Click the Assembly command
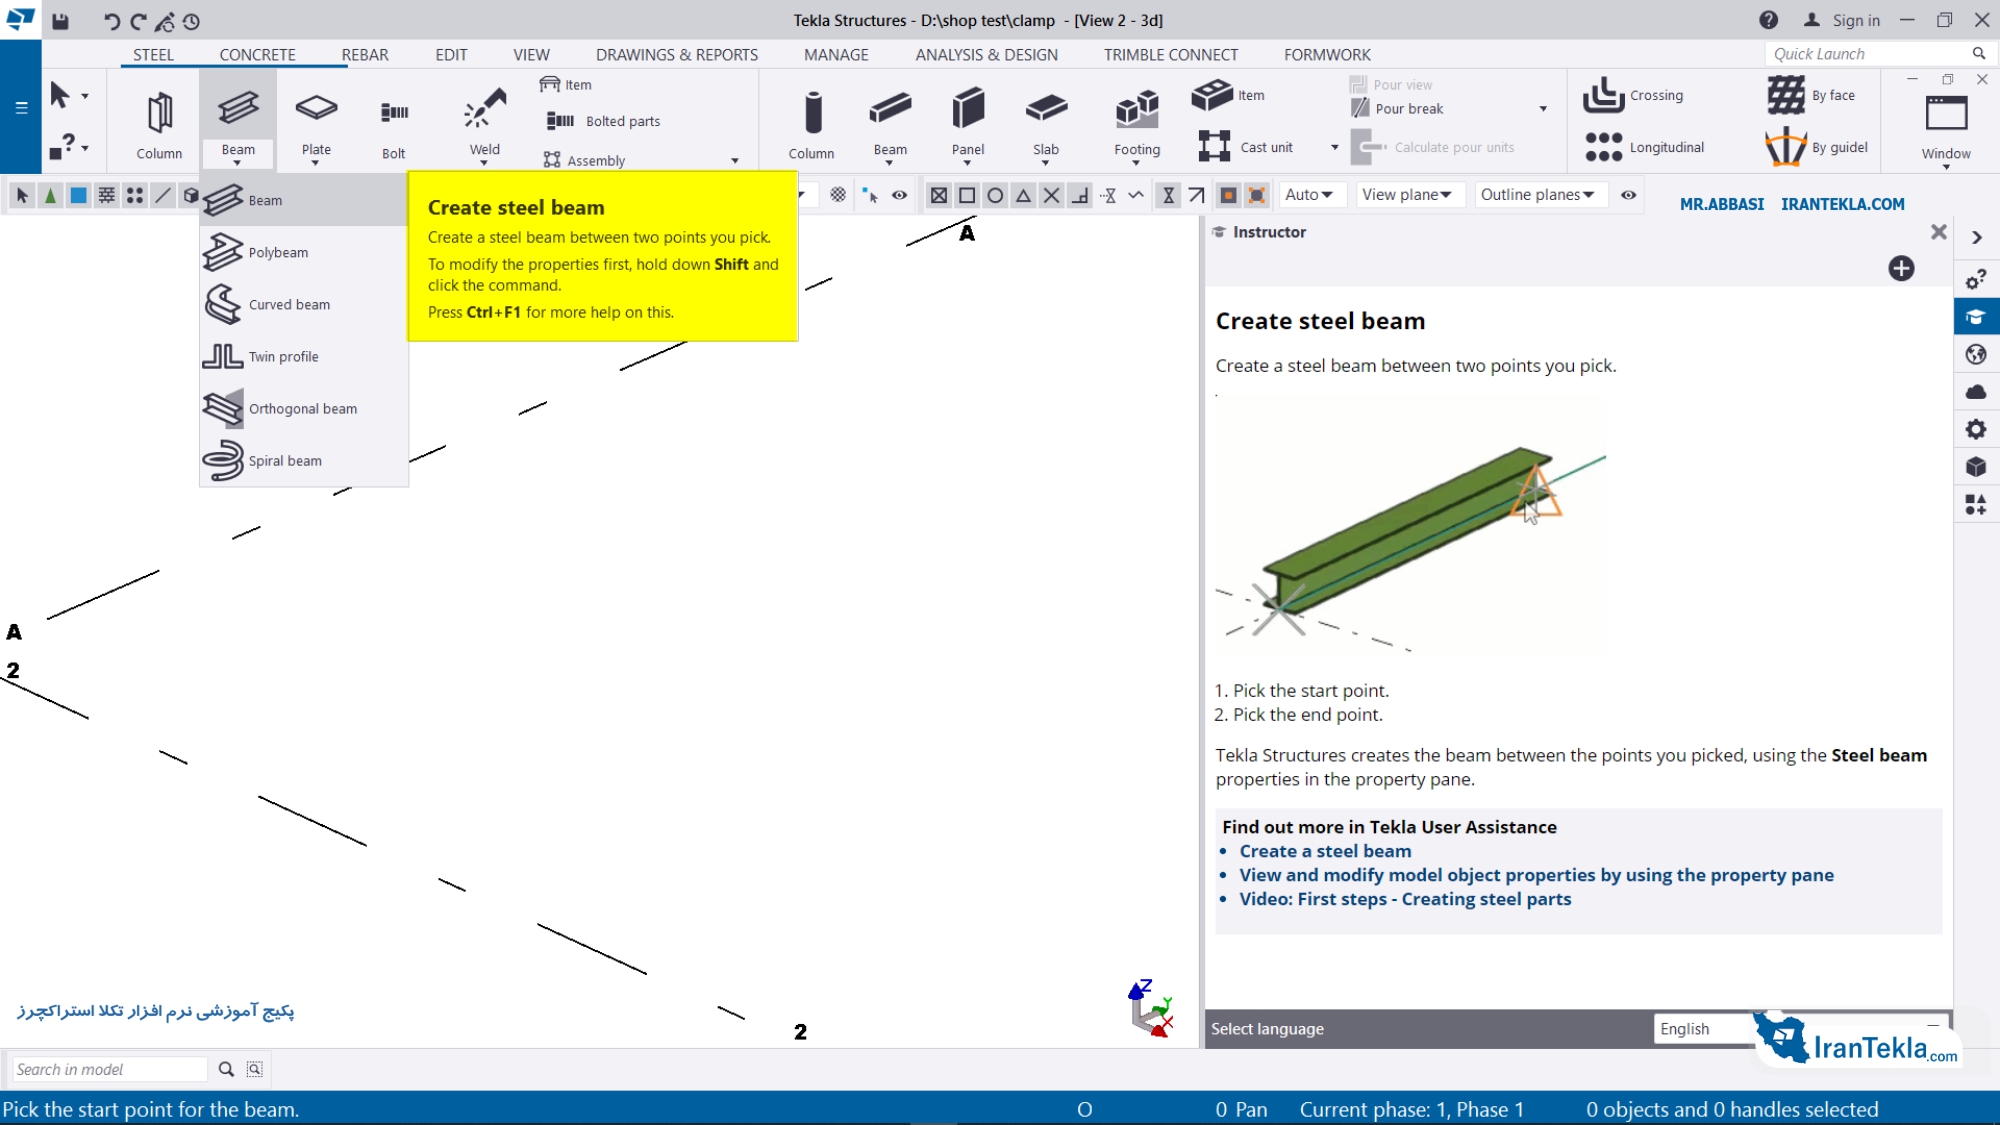Viewport: 2000px width, 1125px height. [x=585, y=160]
